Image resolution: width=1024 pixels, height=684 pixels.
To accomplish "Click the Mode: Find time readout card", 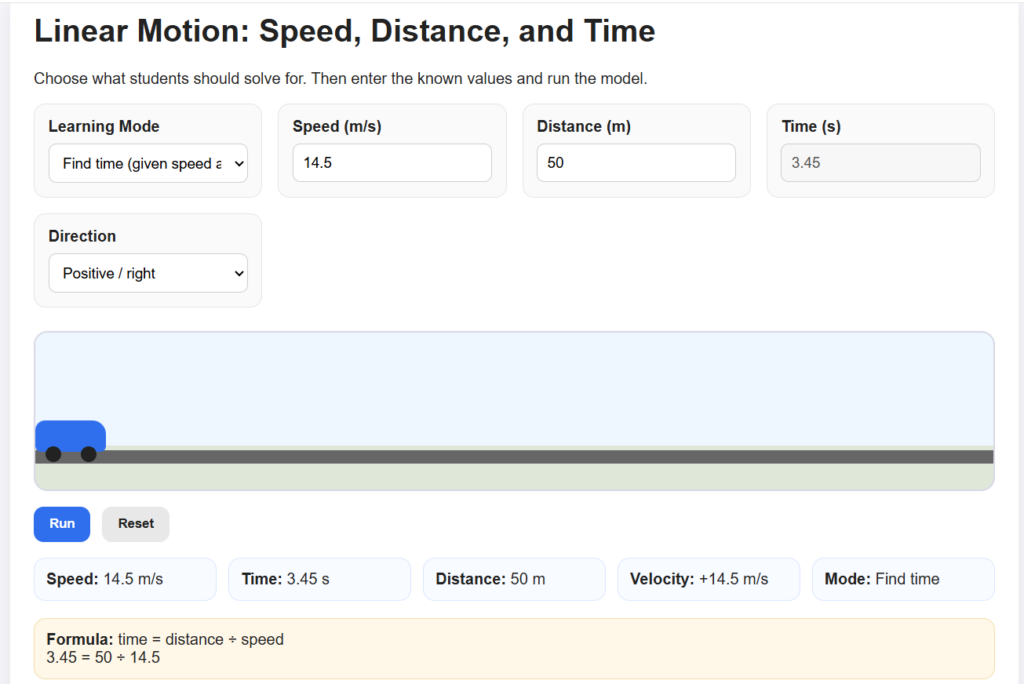I will [x=902, y=579].
